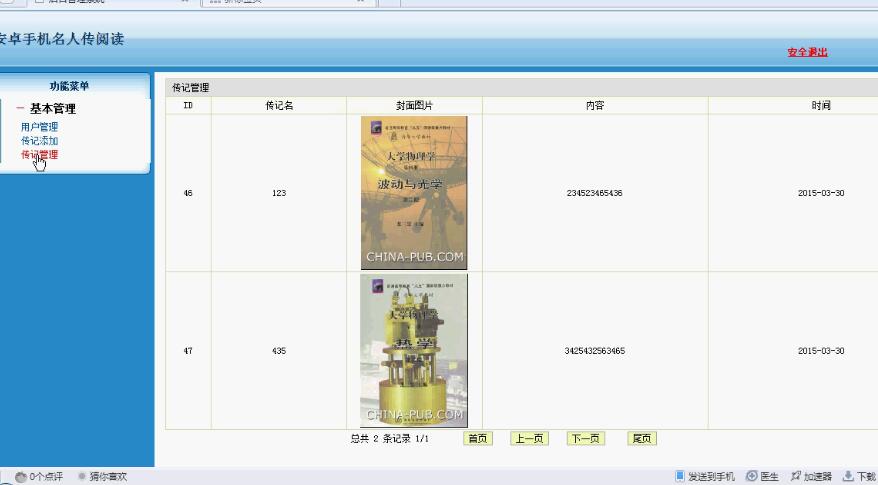This screenshot has height=485, width=878.
Task: Select content cell 3425432563465
Action: pyautogui.click(x=595, y=351)
